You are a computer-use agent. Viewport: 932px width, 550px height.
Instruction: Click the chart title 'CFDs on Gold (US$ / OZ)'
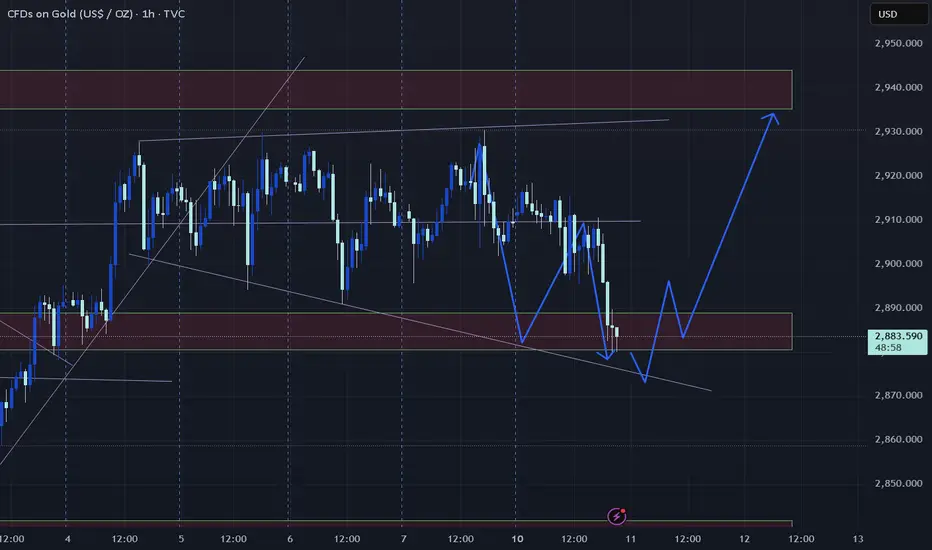point(70,14)
